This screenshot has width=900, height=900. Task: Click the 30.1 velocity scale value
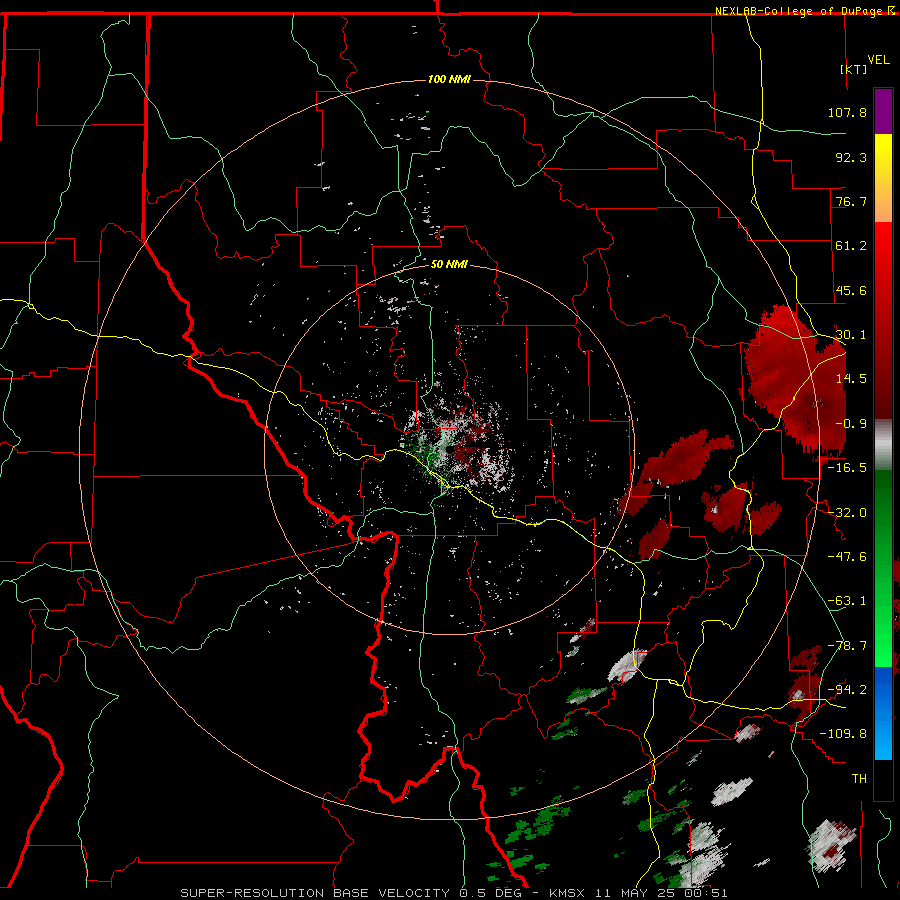[851, 335]
